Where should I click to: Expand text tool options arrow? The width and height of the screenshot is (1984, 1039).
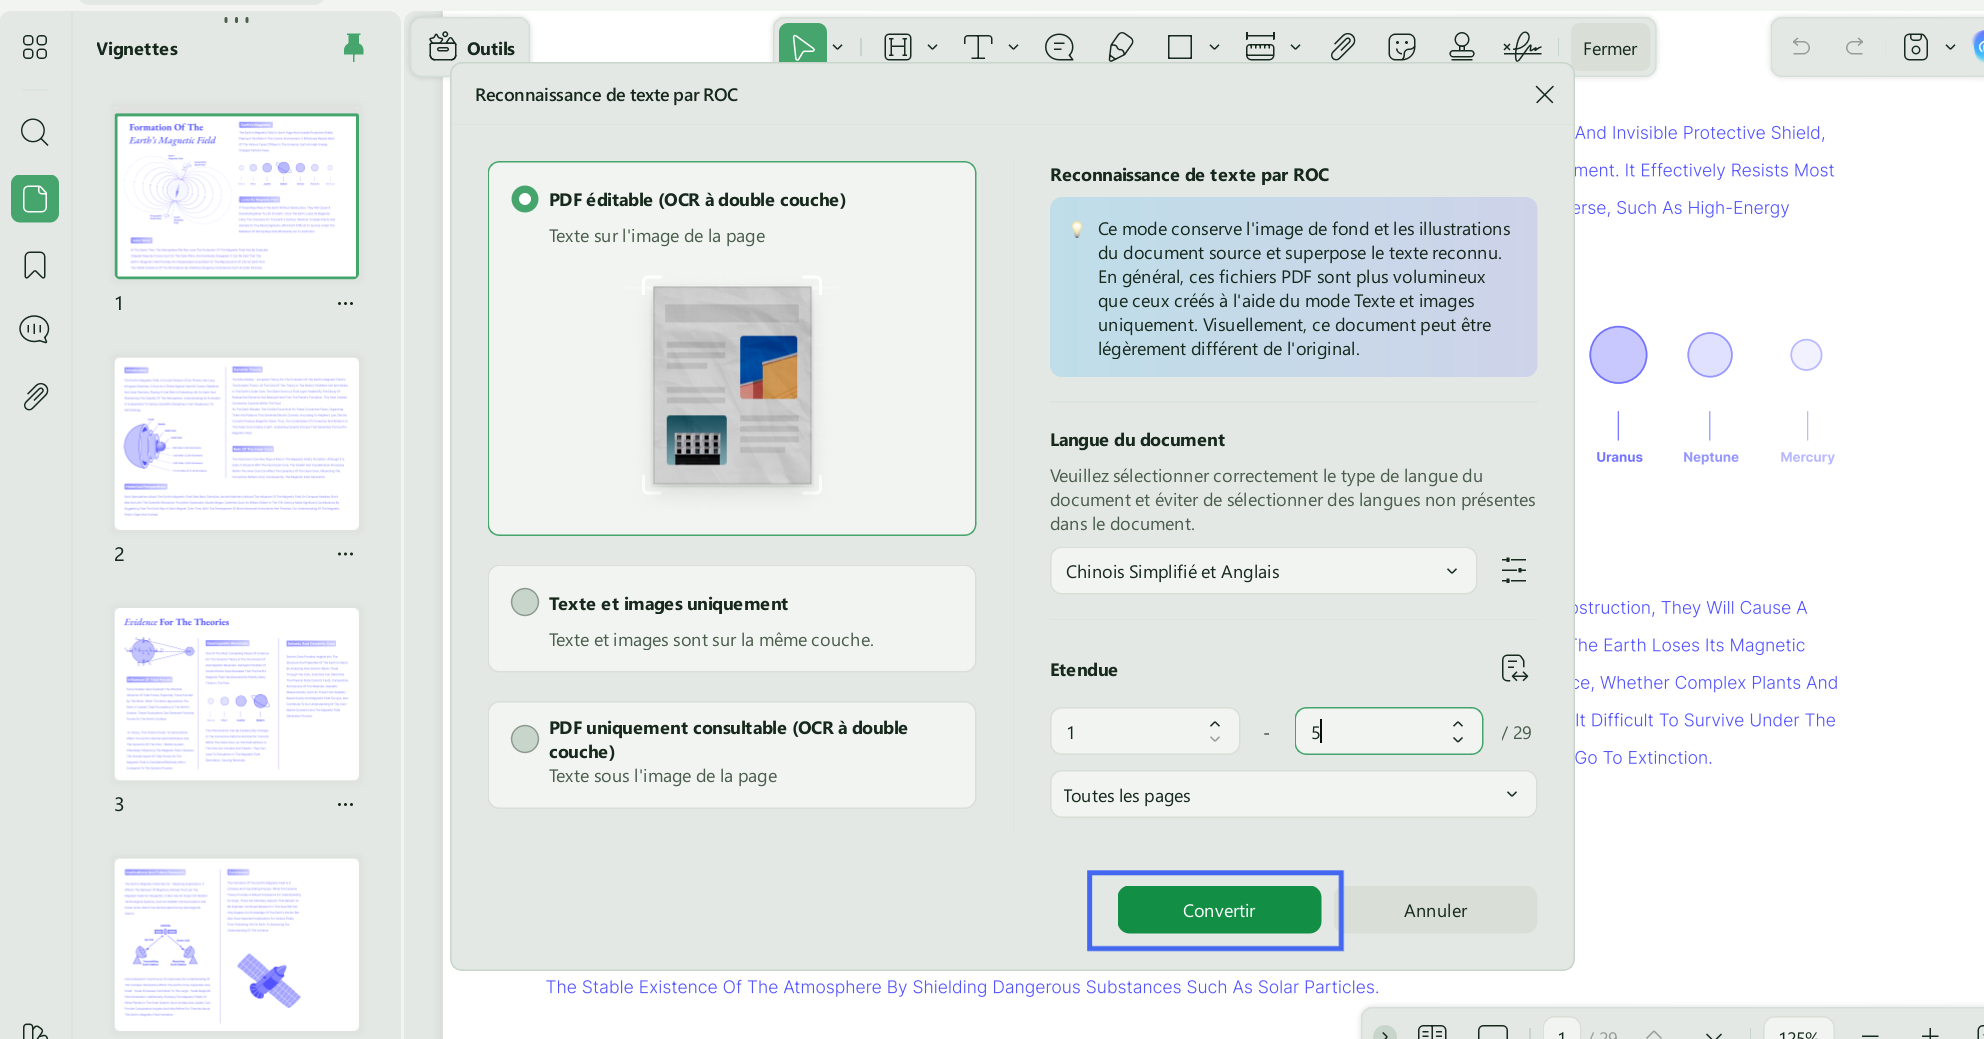pos(1013,47)
